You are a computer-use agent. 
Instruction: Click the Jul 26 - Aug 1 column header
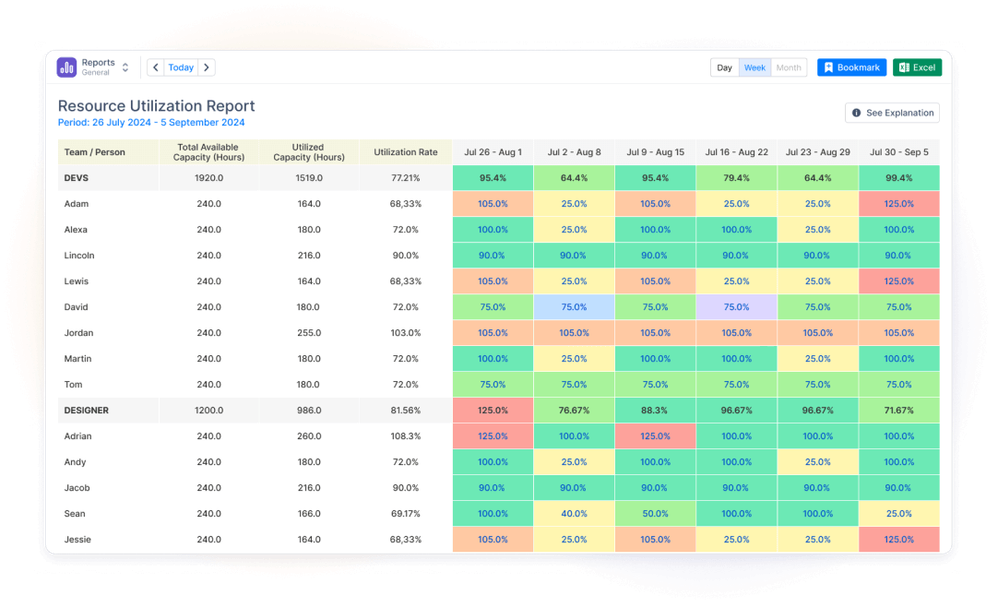(x=493, y=152)
